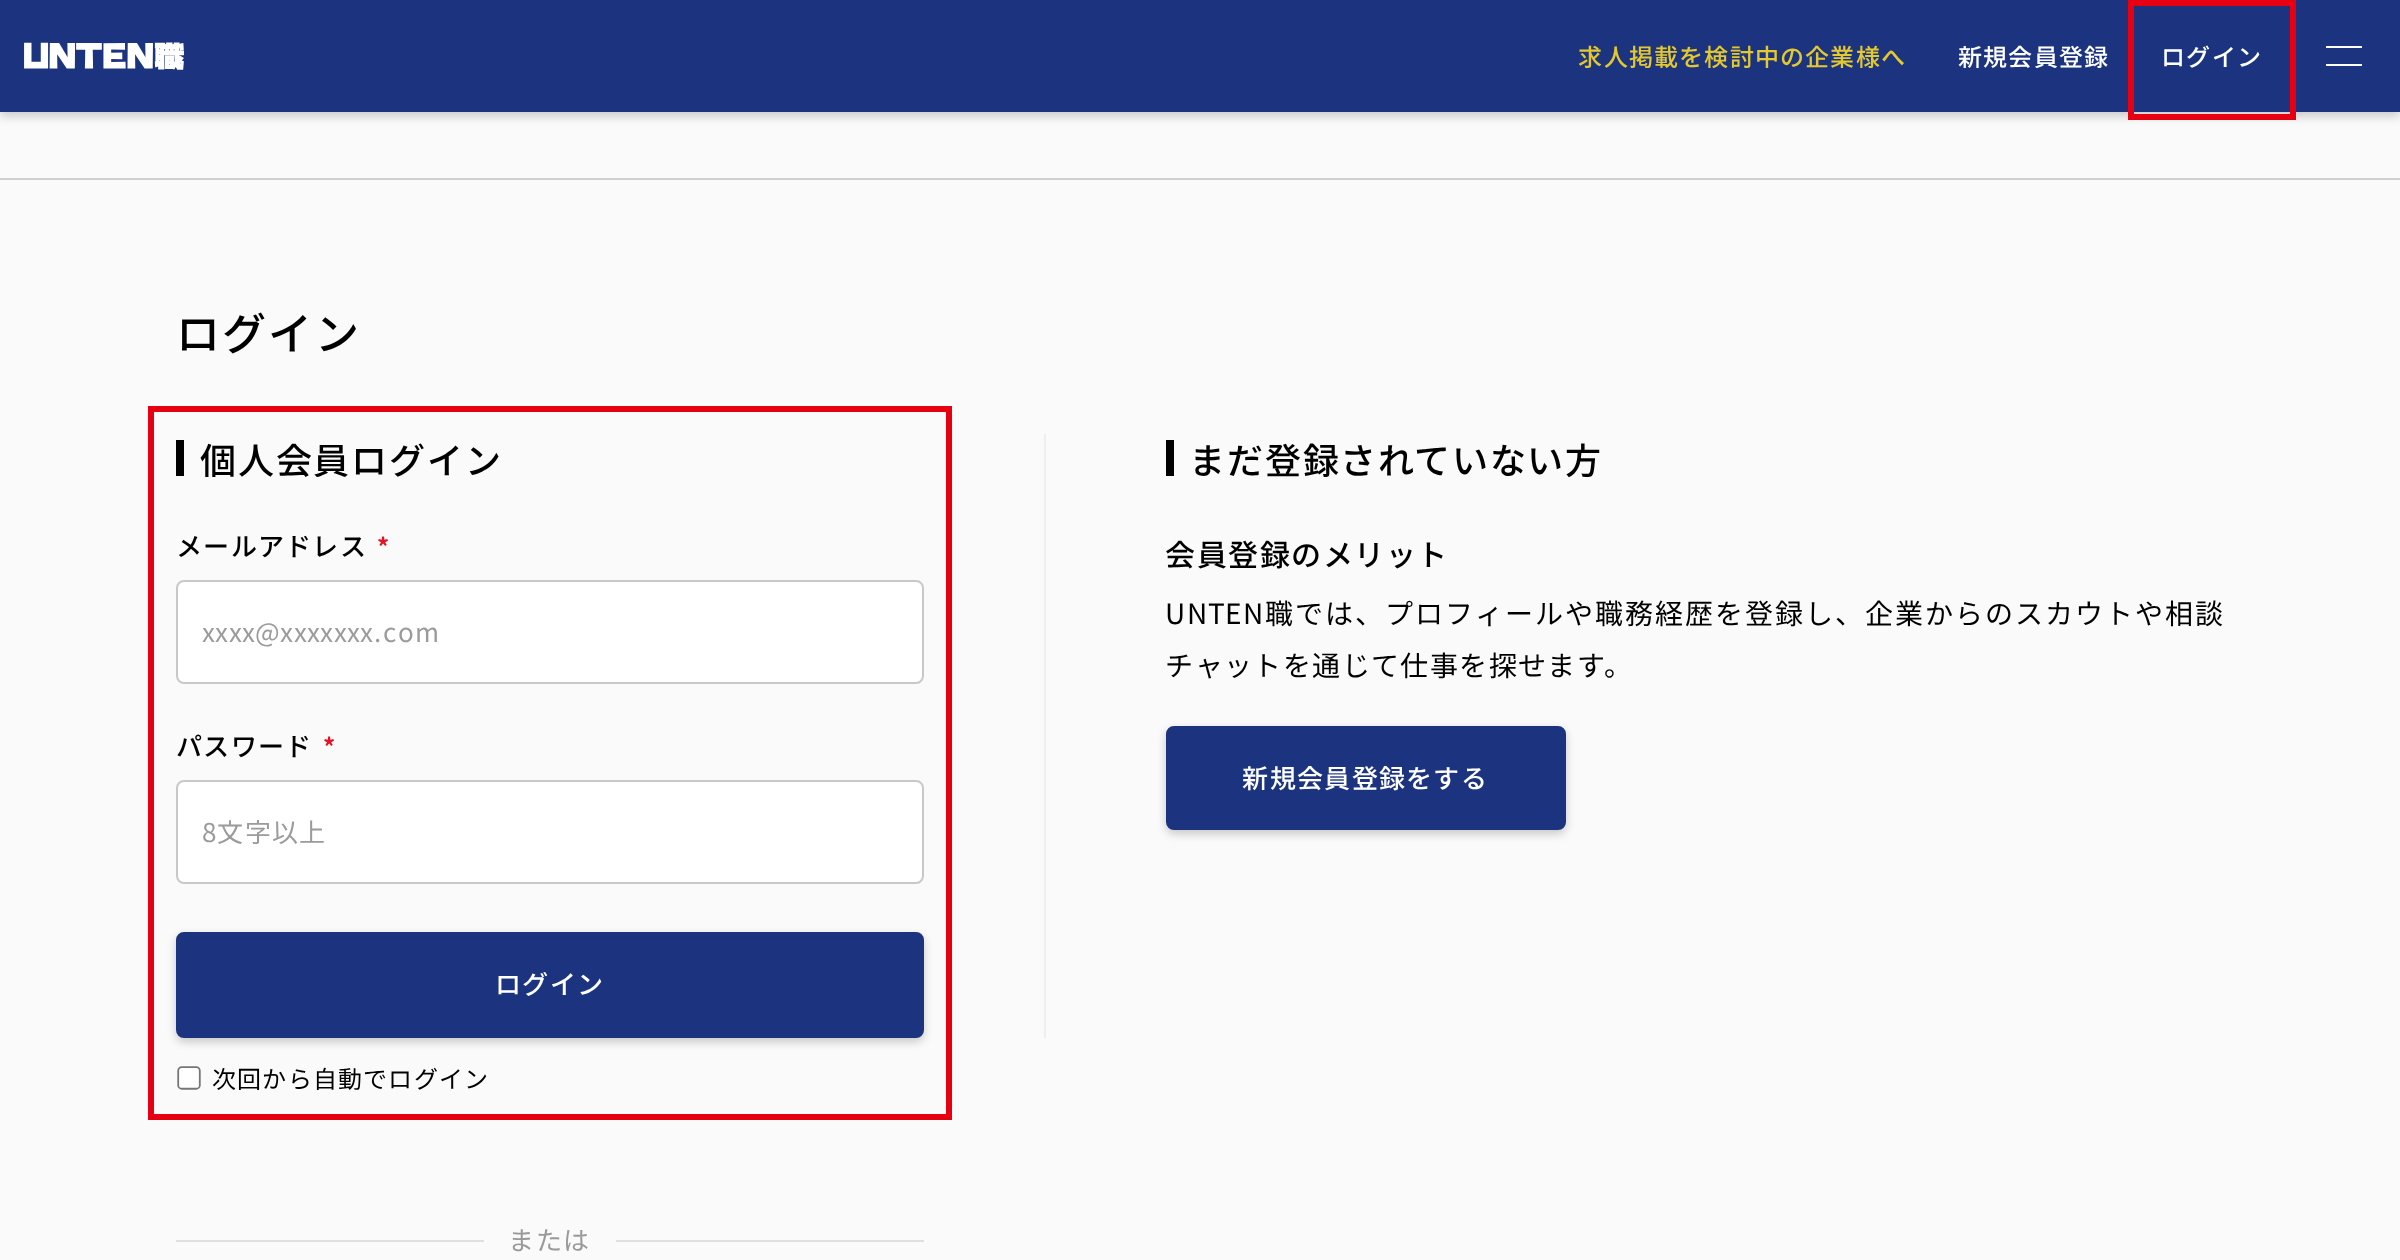
Task: Click the 次回から自動でログイン label text
Action: [x=350, y=1078]
